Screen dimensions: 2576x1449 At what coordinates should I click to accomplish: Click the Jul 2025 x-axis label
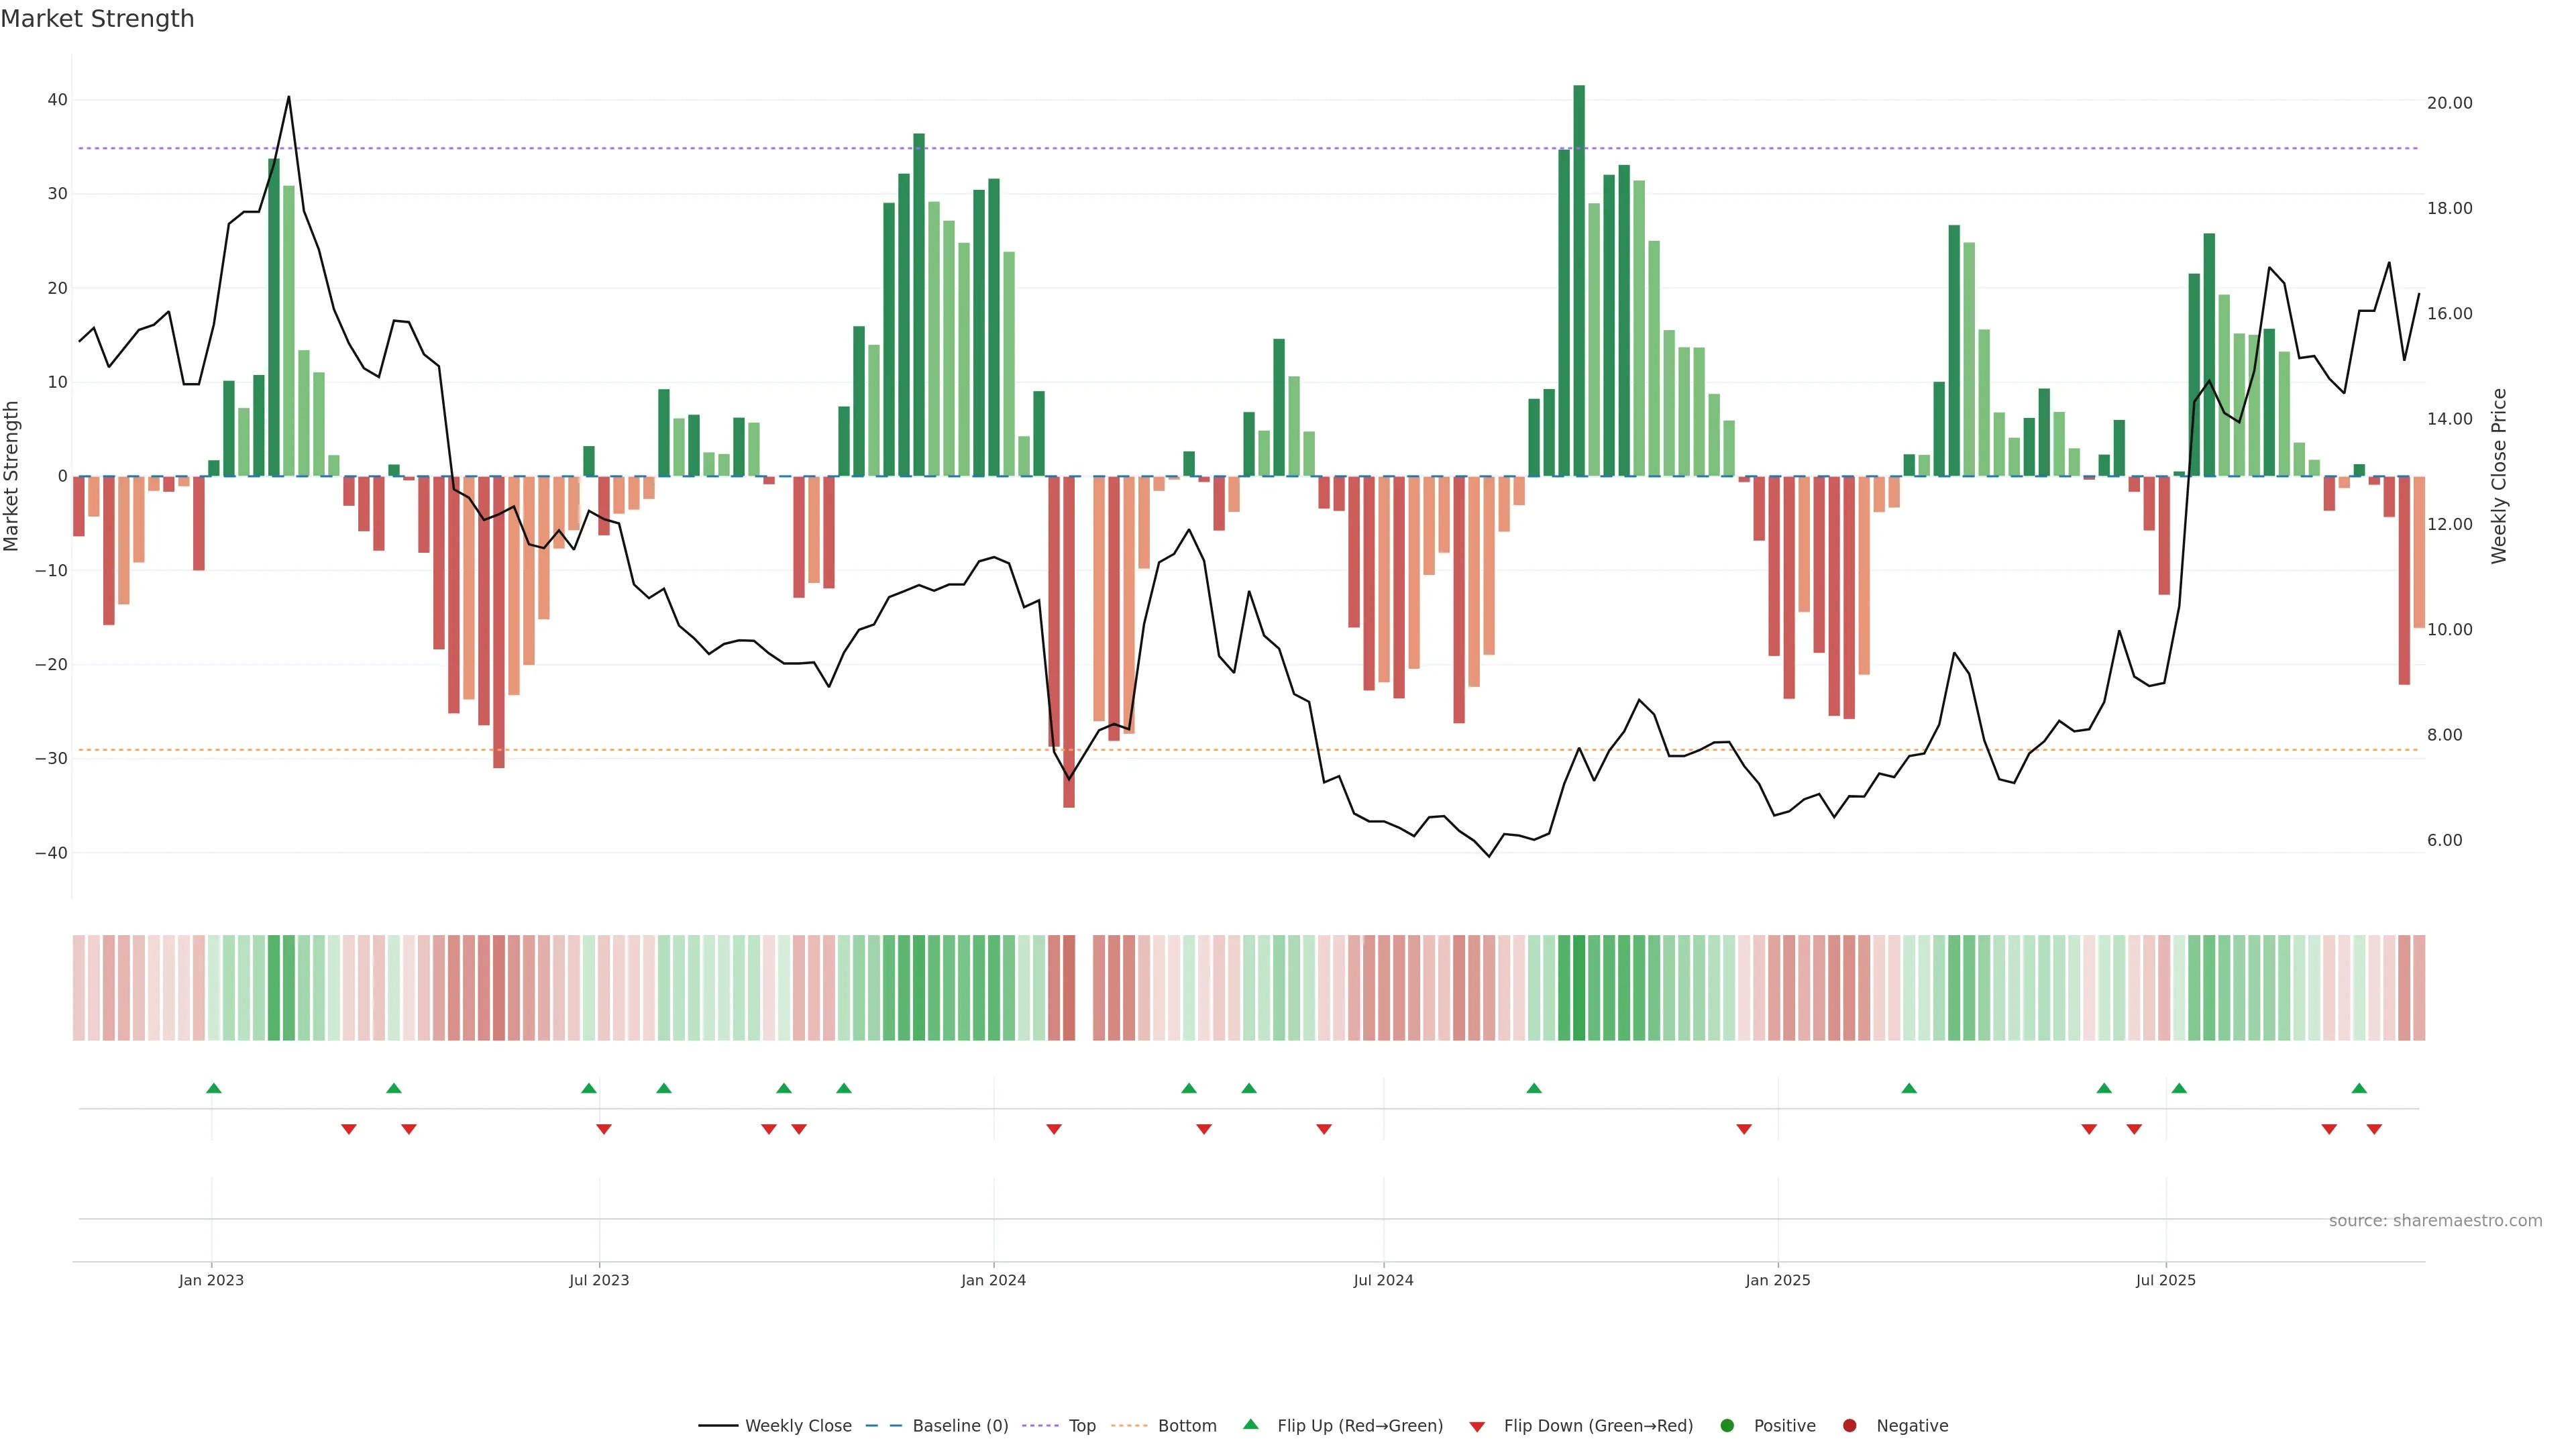pyautogui.click(x=2165, y=1280)
